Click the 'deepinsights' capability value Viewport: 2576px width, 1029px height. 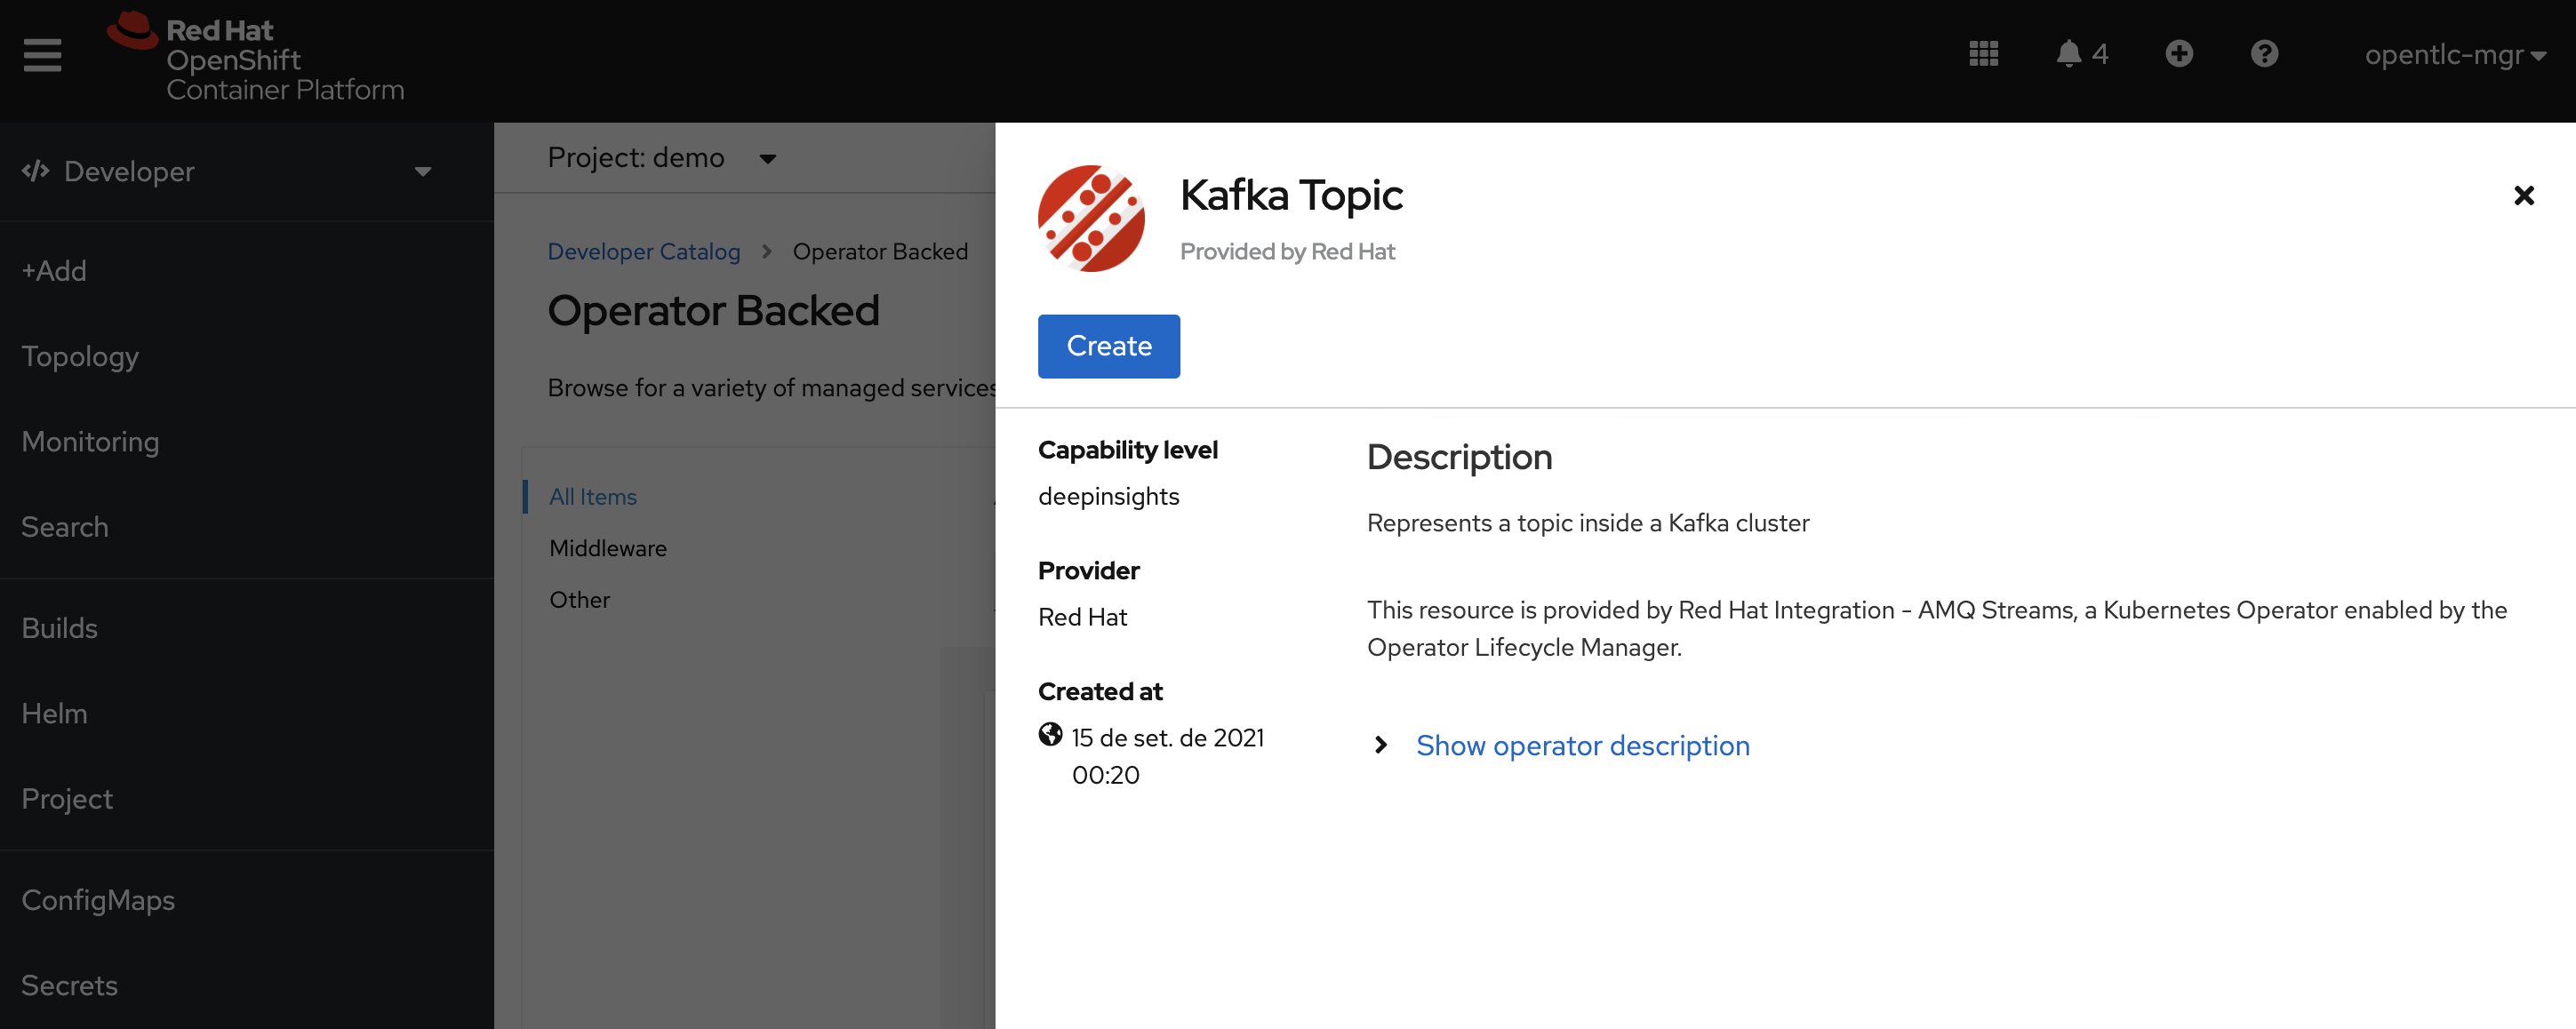(1108, 497)
